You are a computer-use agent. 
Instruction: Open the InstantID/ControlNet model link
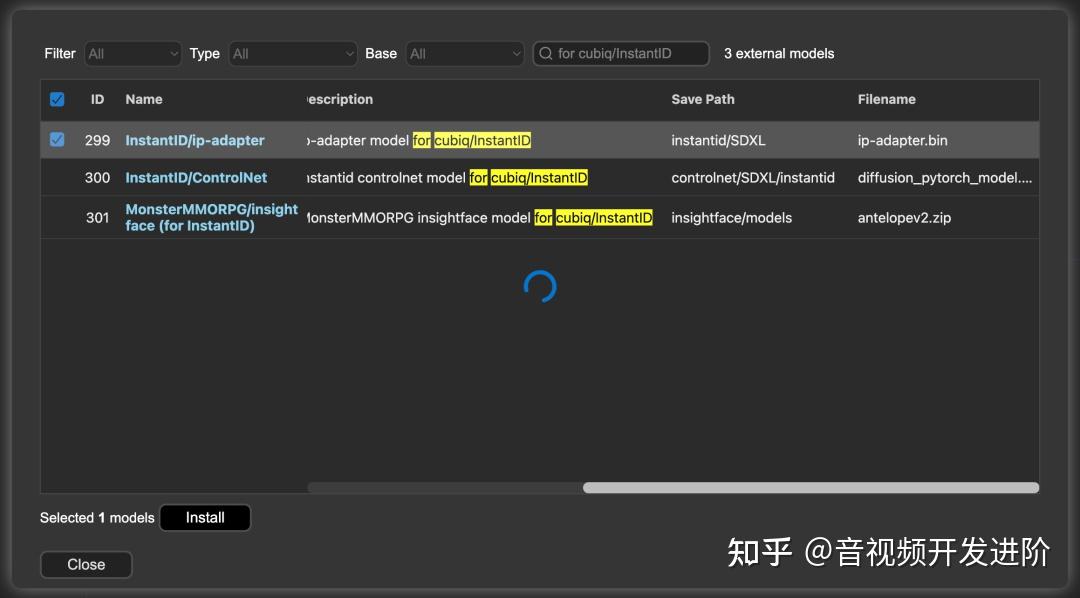(x=195, y=177)
